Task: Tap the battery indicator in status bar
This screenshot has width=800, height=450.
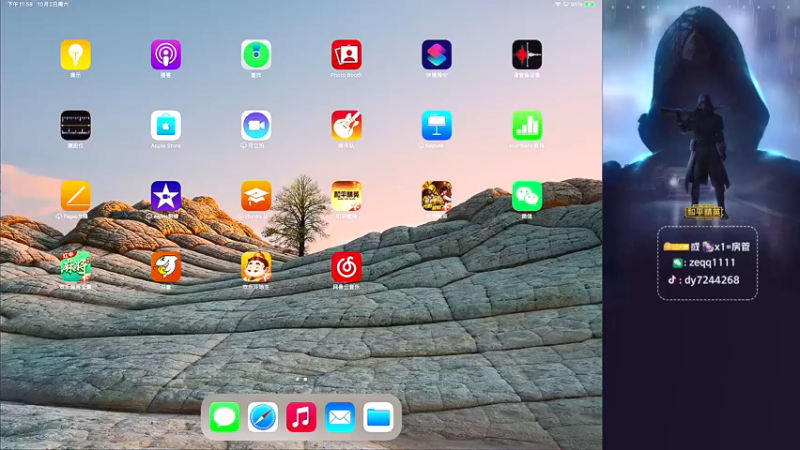Action: point(590,4)
